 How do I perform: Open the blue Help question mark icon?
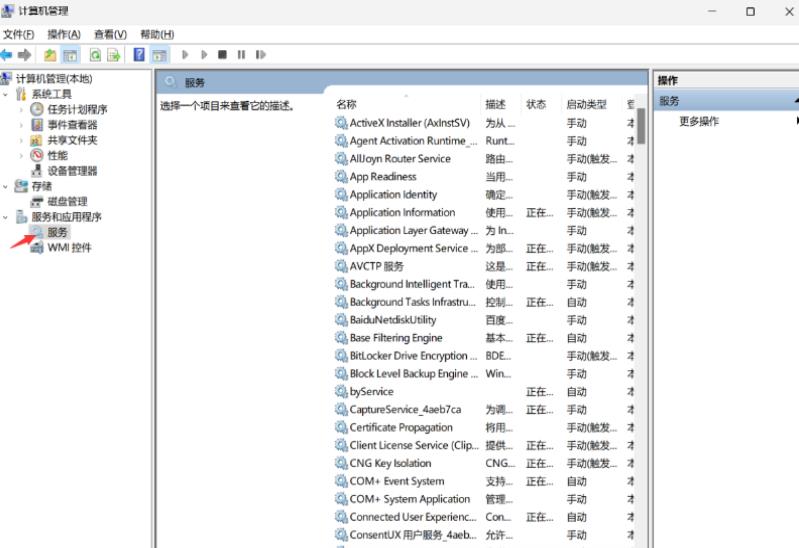pos(139,55)
